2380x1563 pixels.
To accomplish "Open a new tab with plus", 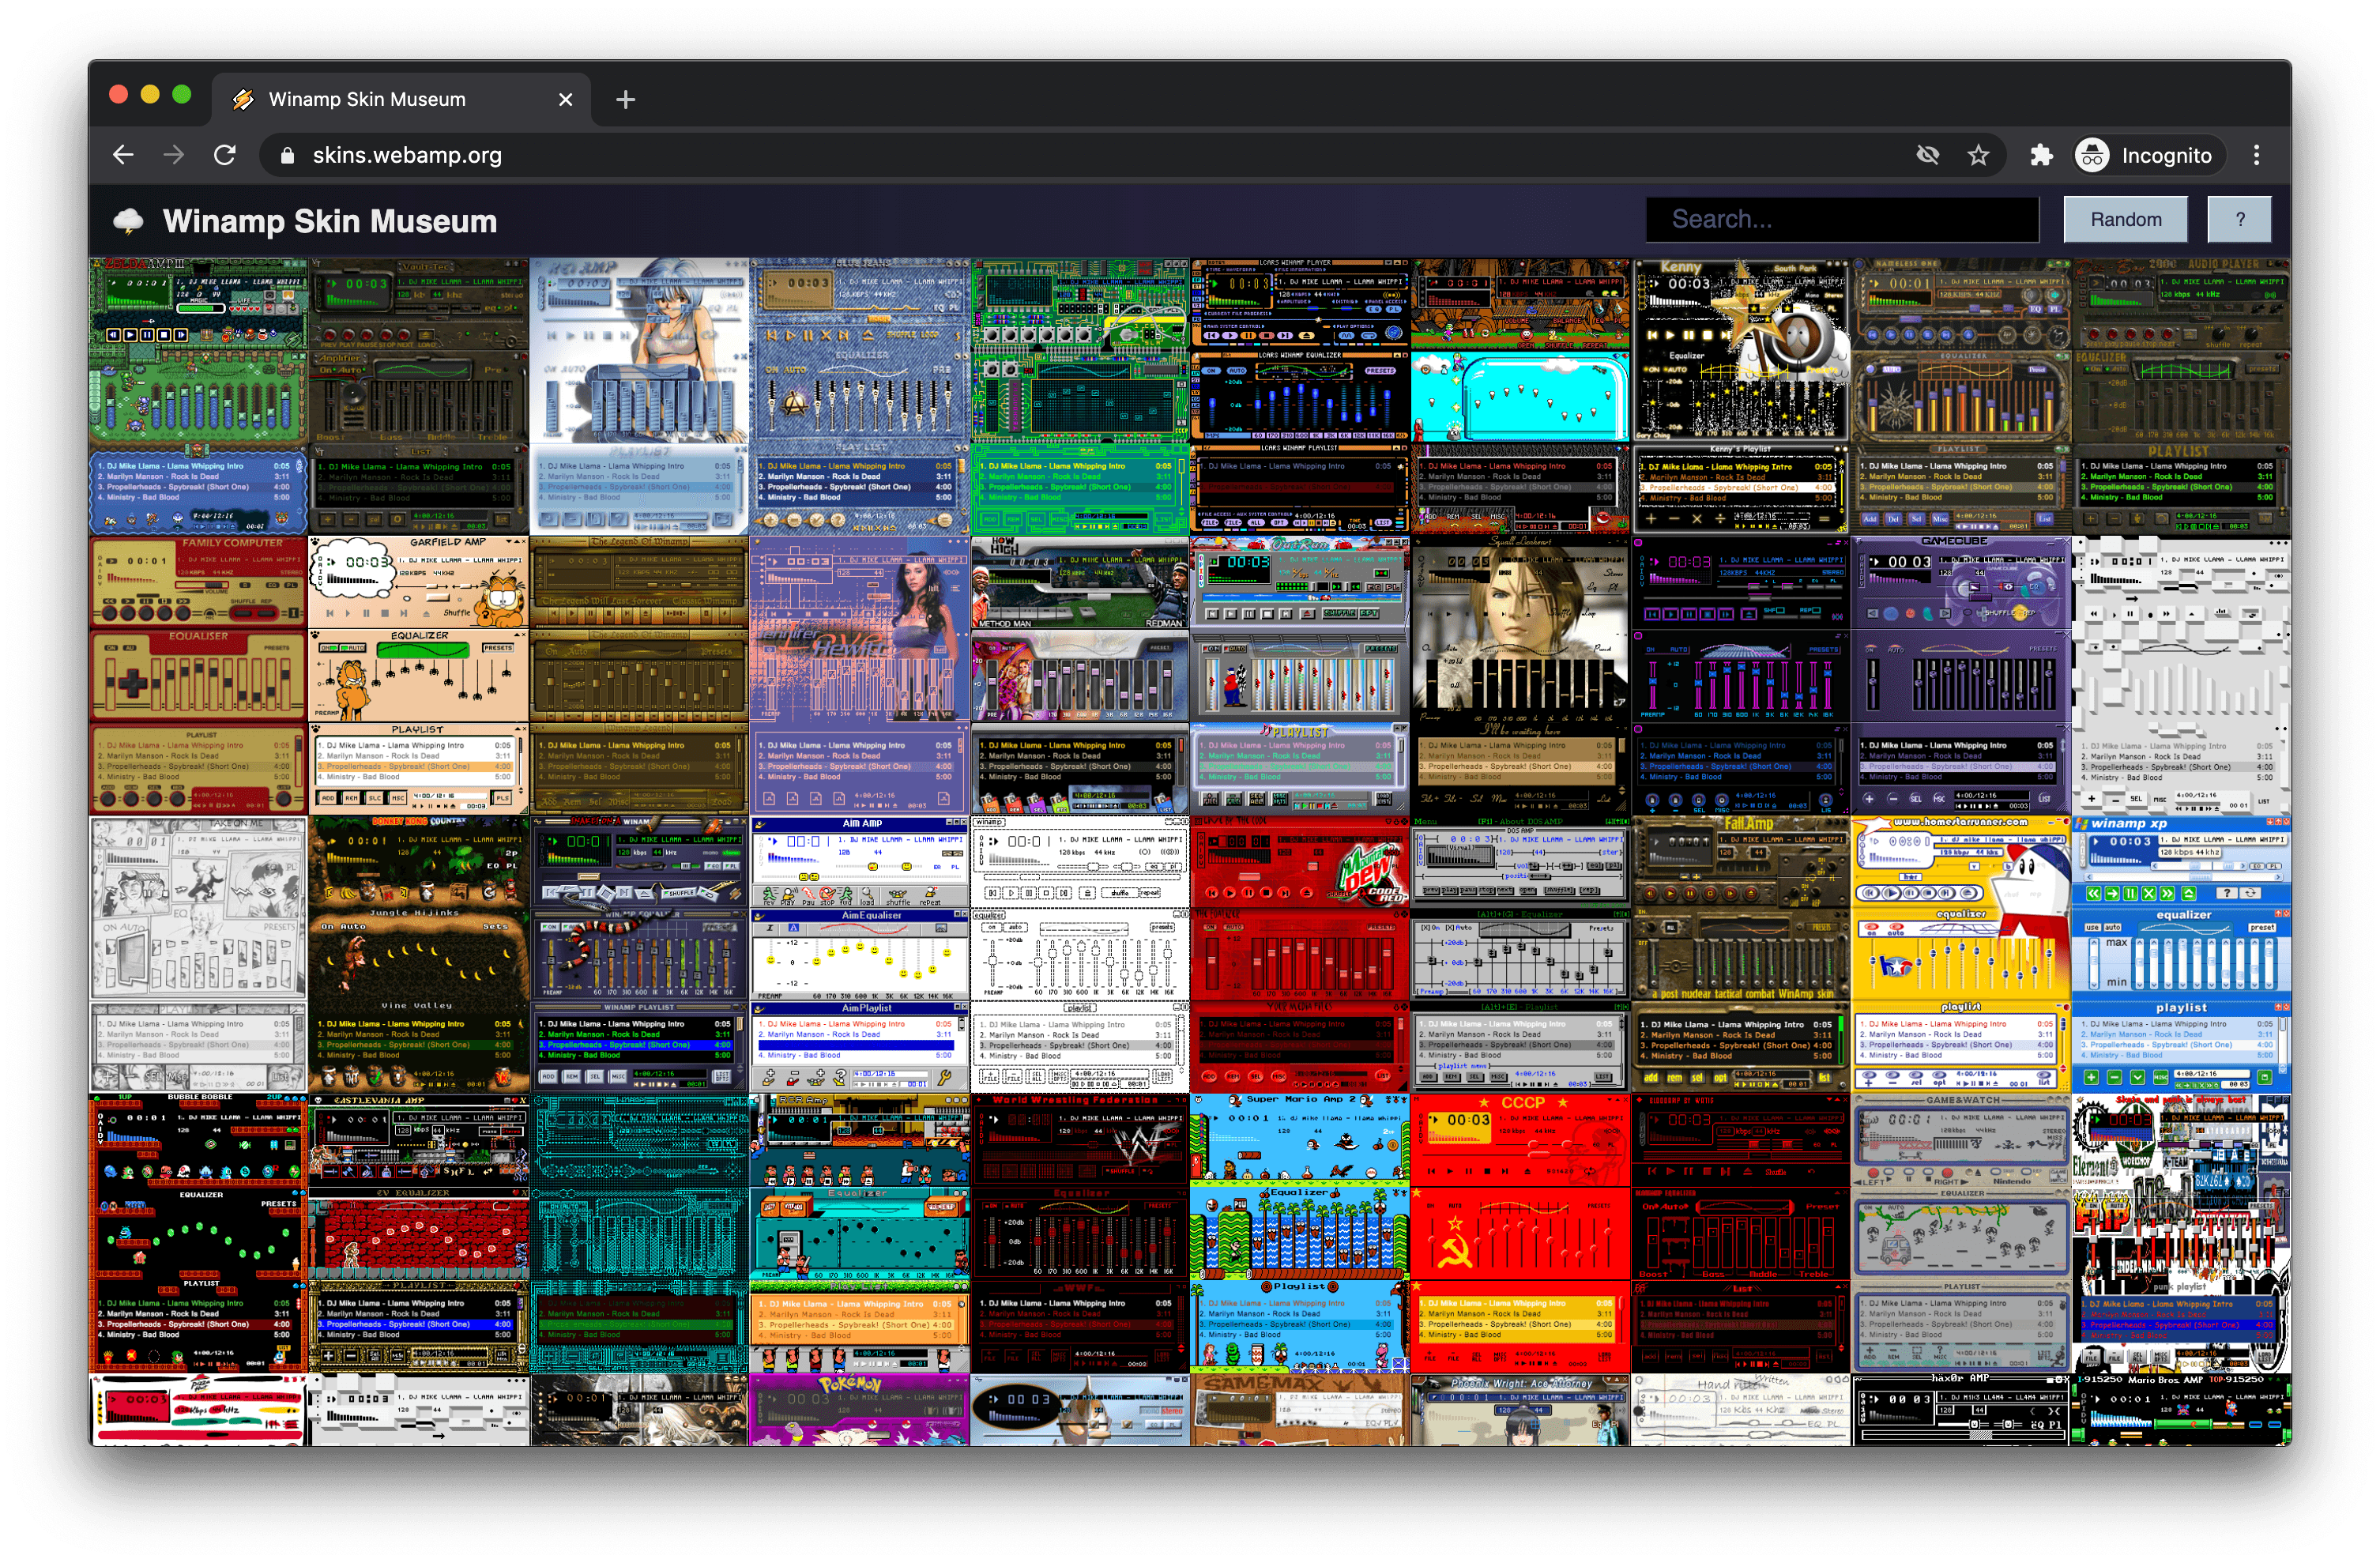I will pyautogui.click(x=625, y=99).
